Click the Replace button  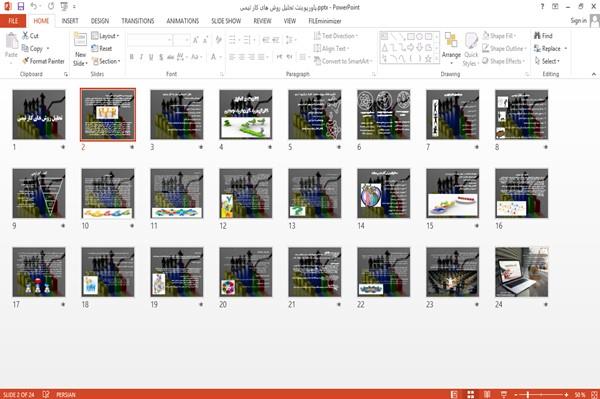[550, 48]
